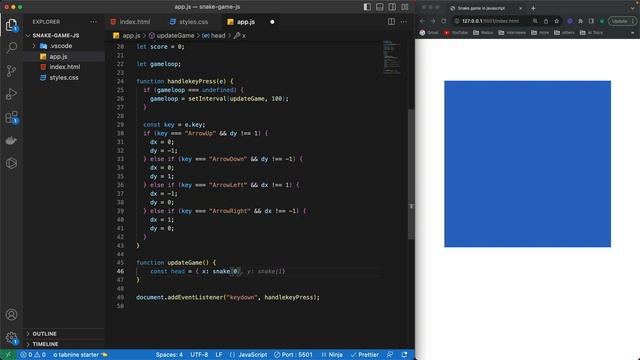Screen dimensions: 640x360
Task: Select the Snake game browser tab
Action: 486,8
